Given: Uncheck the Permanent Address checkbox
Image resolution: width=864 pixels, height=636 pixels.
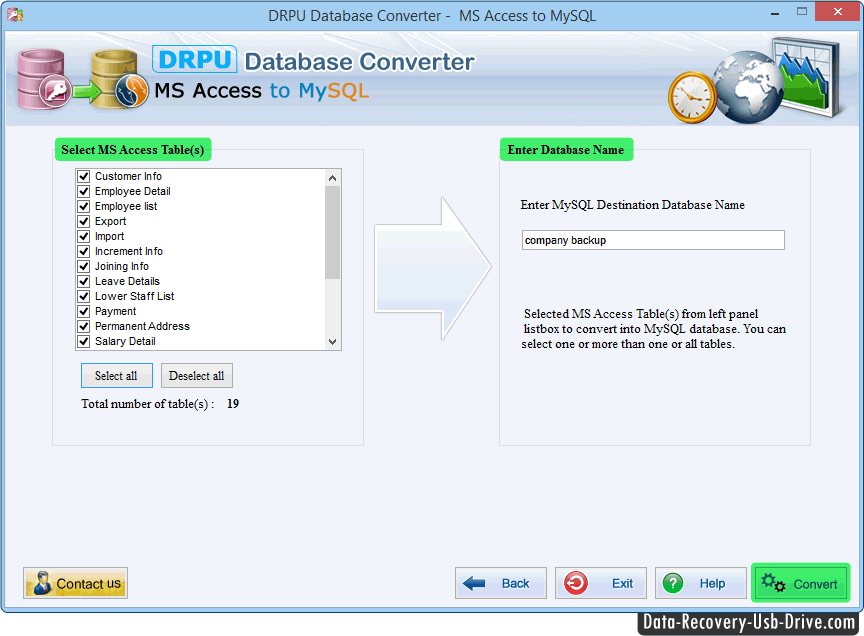Looking at the screenshot, I should tap(84, 326).
